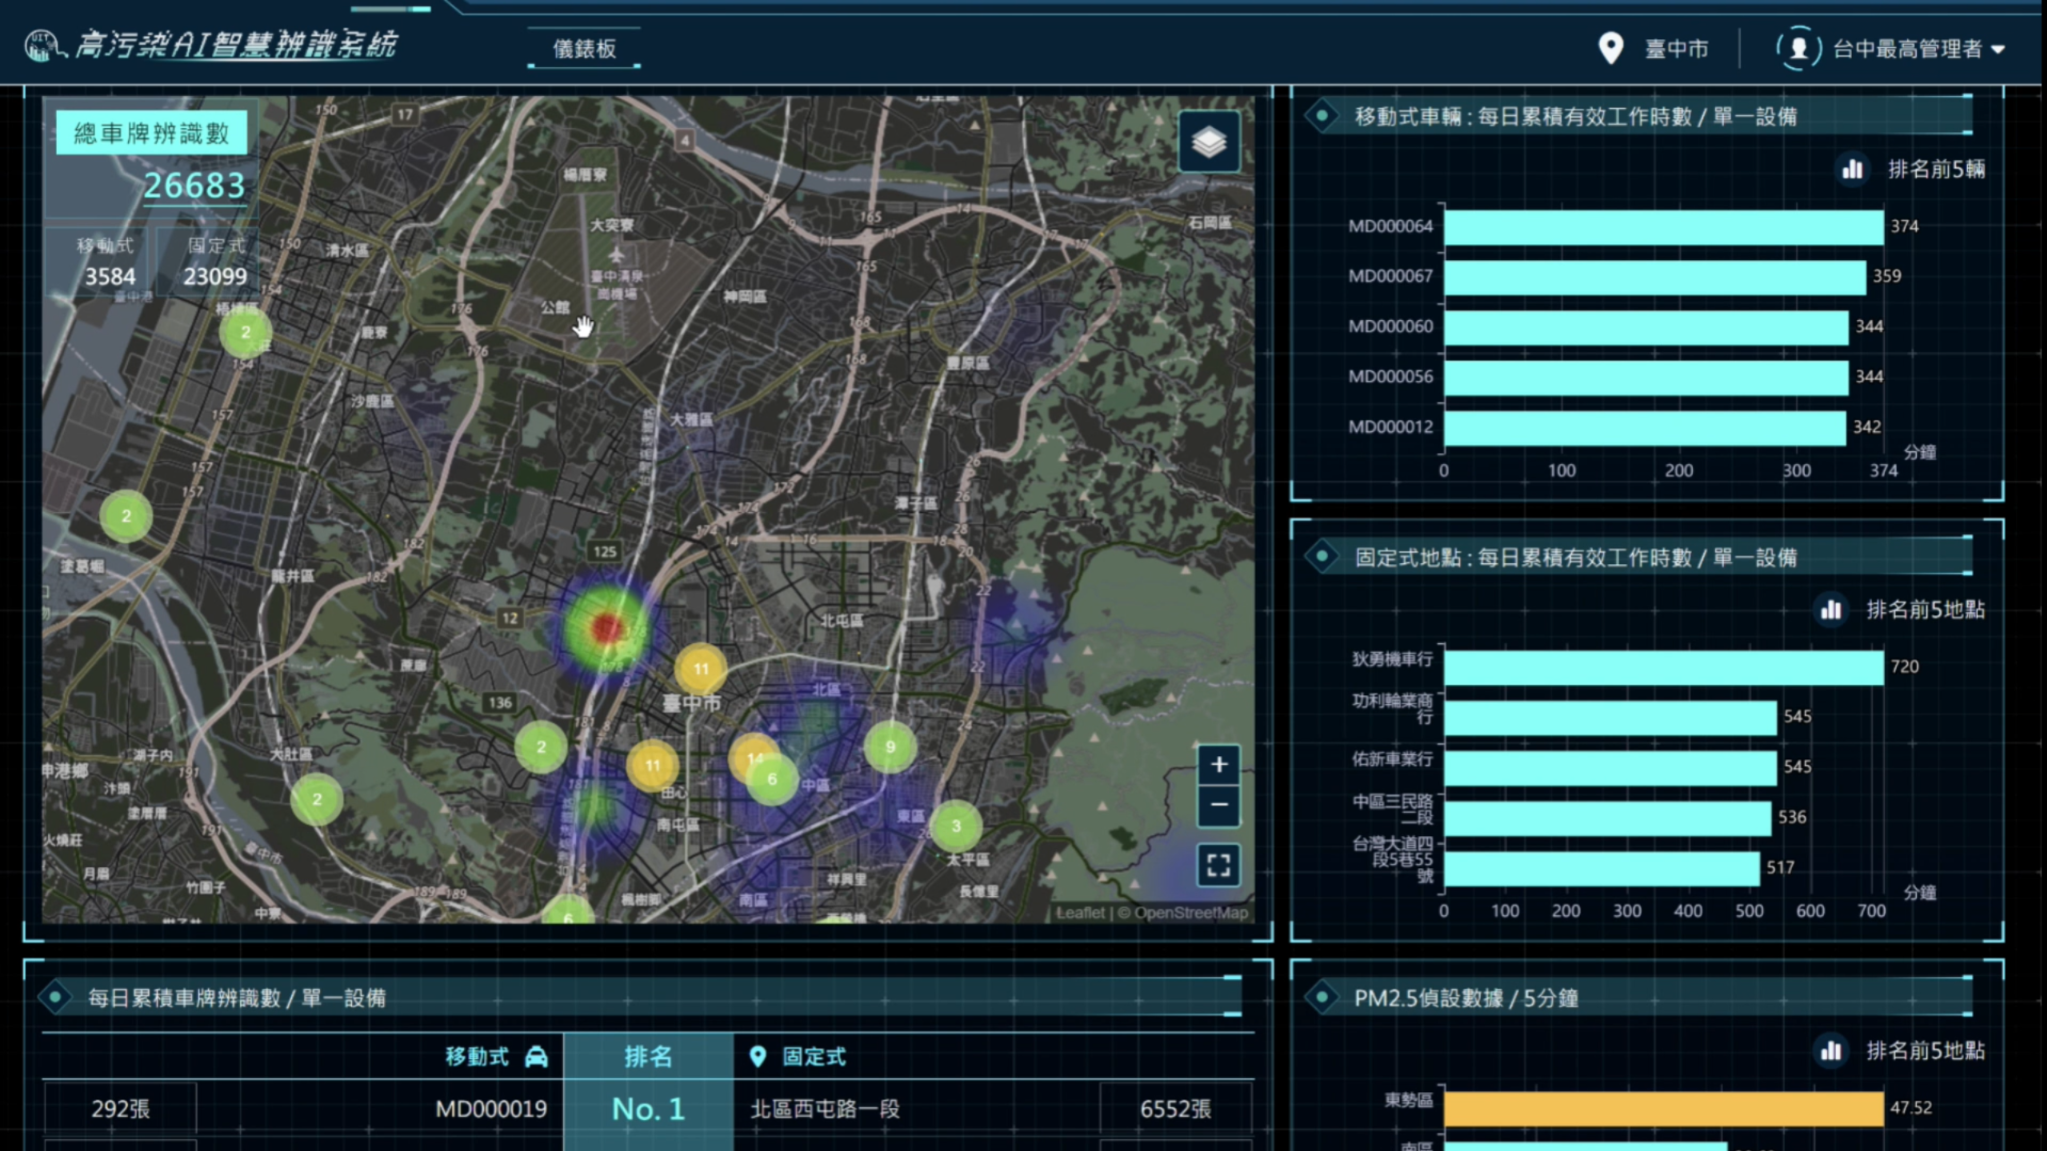Click the 6552張 value cell

coord(1175,1109)
